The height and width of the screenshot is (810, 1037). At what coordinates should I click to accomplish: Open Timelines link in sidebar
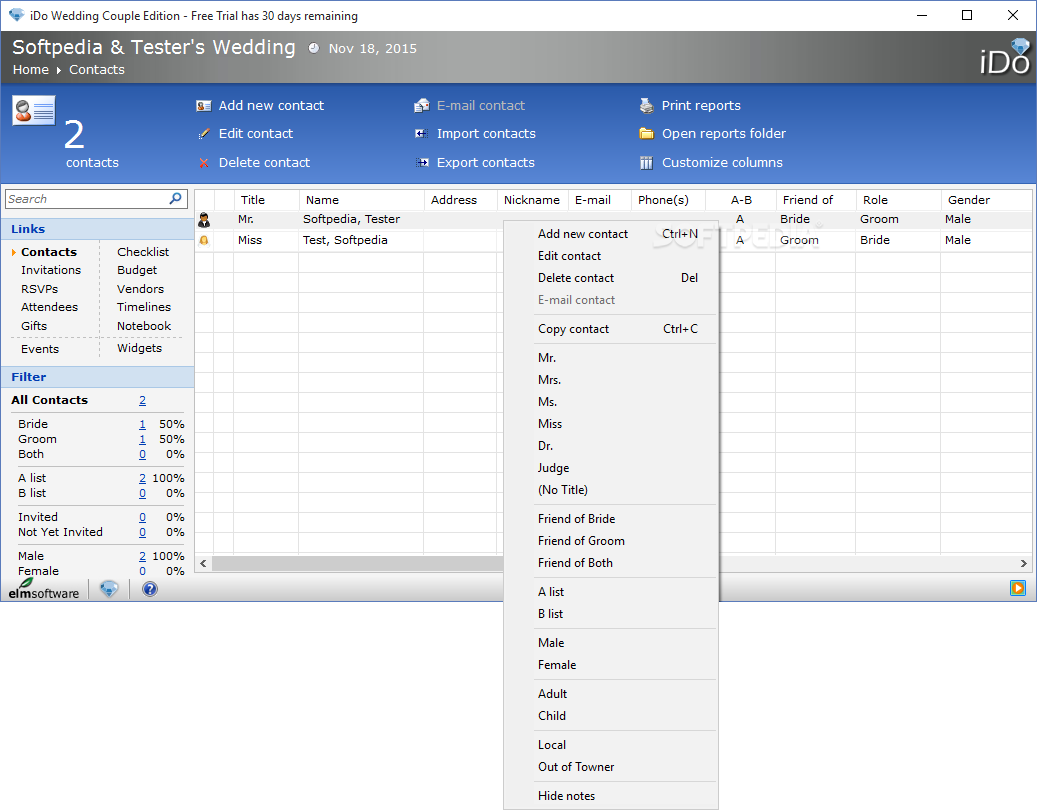coord(144,307)
